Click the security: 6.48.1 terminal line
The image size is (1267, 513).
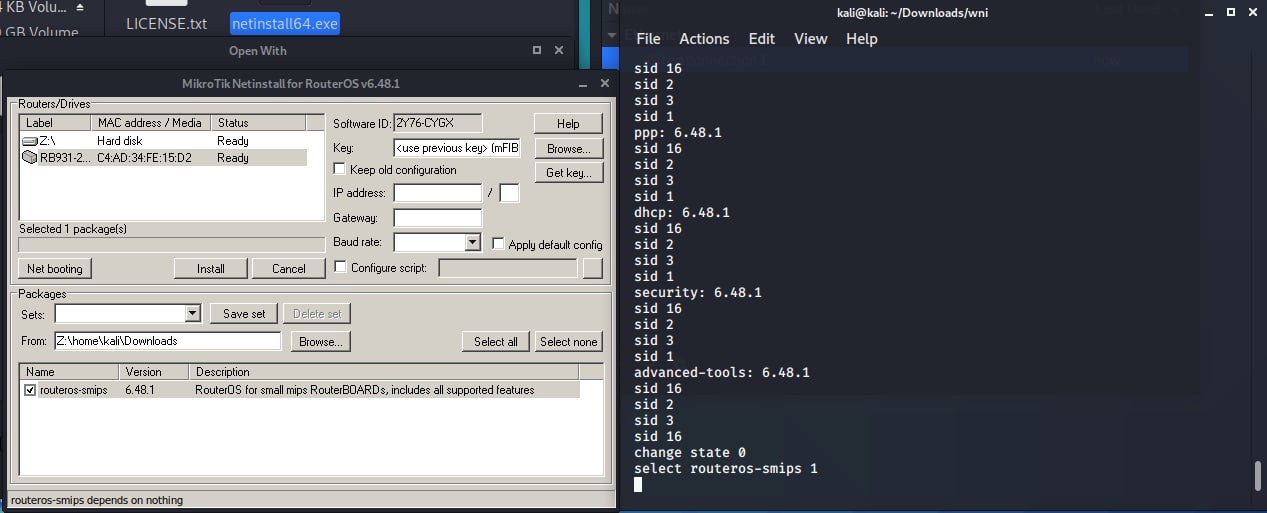(x=698, y=292)
